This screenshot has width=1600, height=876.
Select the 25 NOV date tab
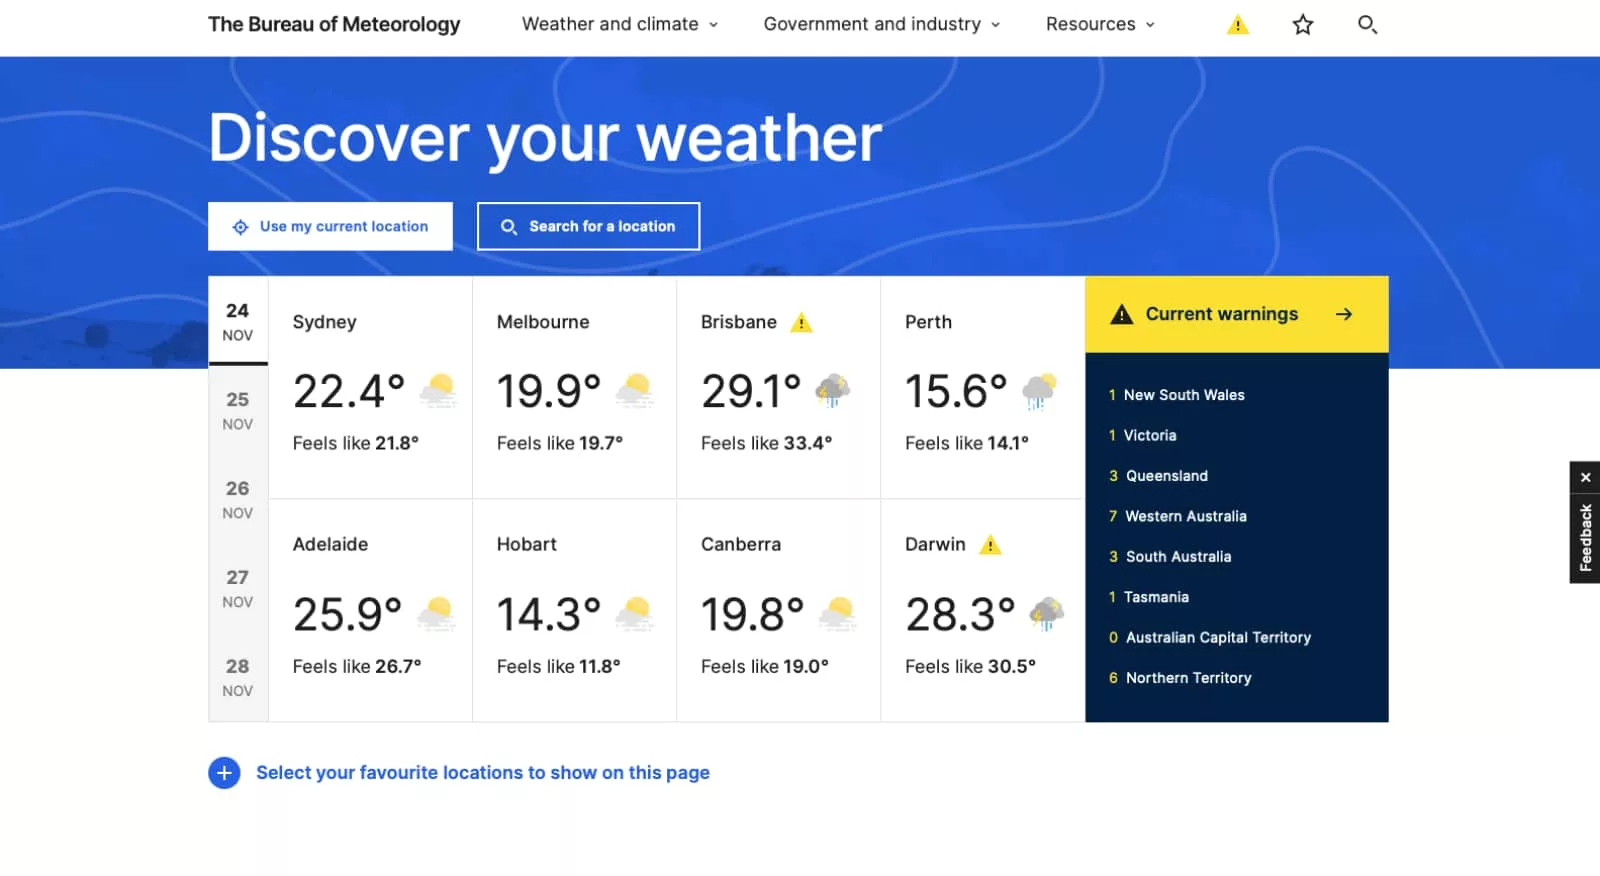click(x=238, y=410)
